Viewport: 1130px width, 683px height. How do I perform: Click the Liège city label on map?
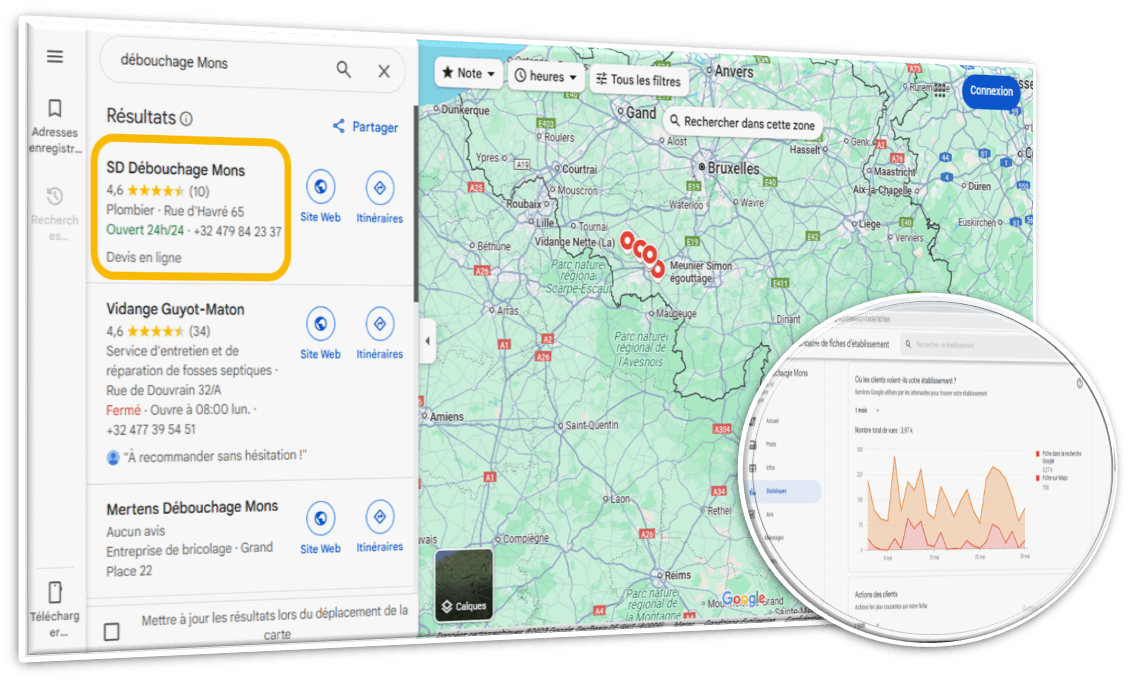click(869, 224)
